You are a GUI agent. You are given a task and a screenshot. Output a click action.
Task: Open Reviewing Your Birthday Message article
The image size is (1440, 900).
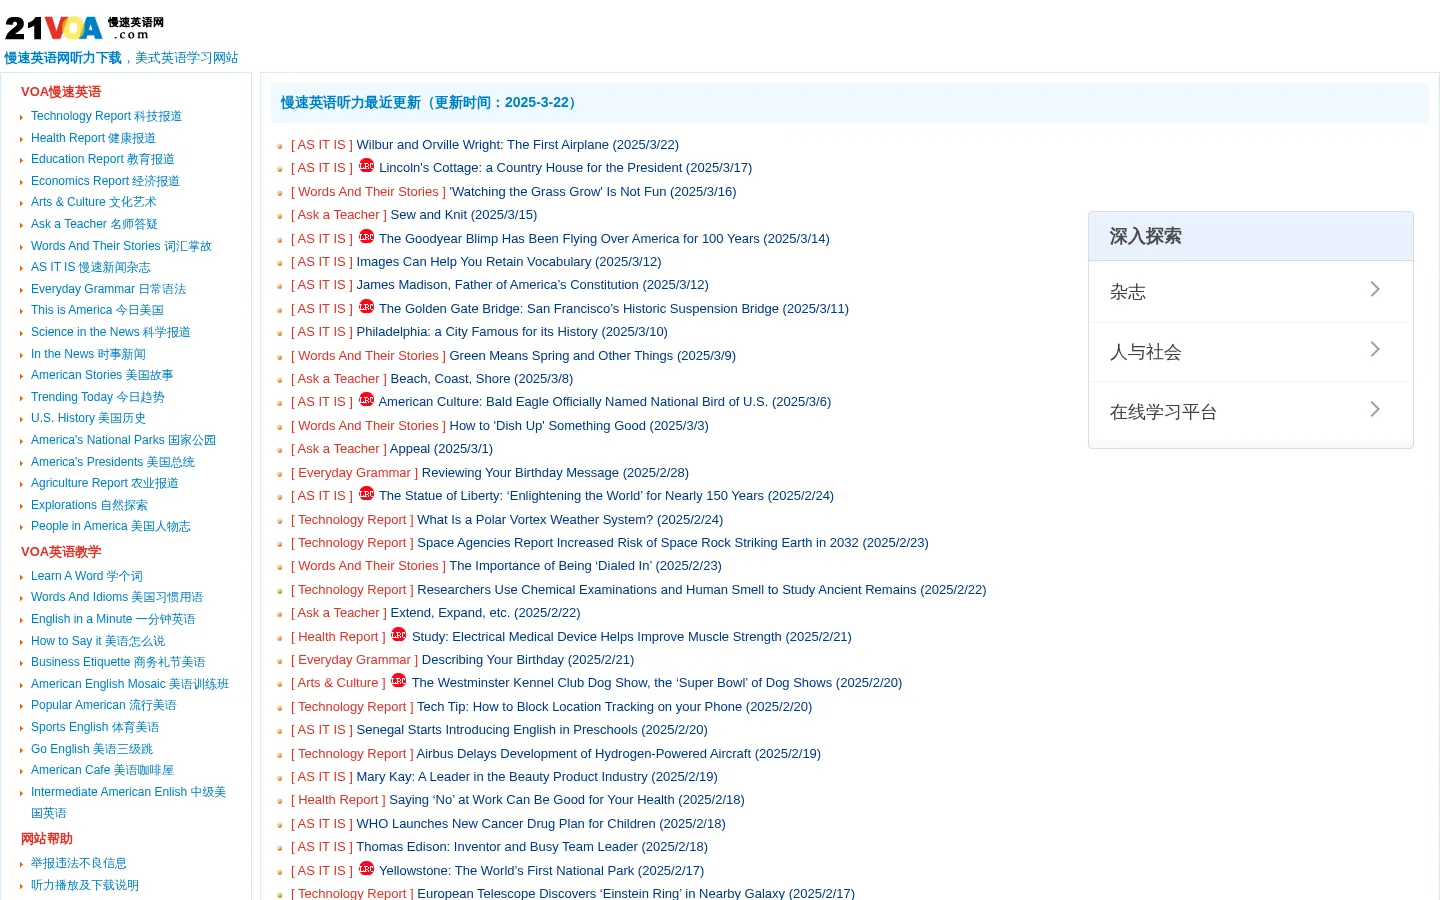click(x=555, y=473)
